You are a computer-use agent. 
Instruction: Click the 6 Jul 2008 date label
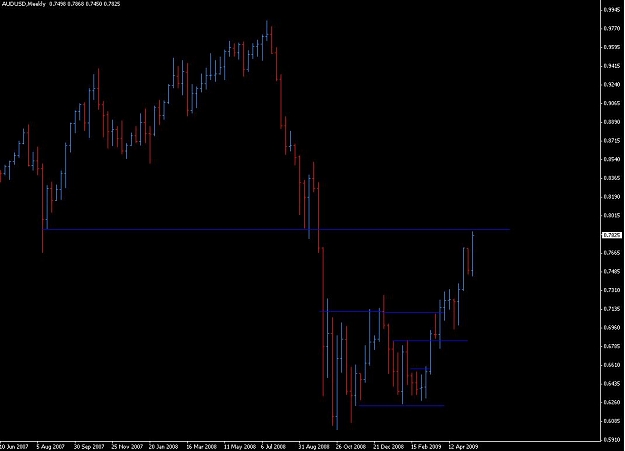pos(273,447)
